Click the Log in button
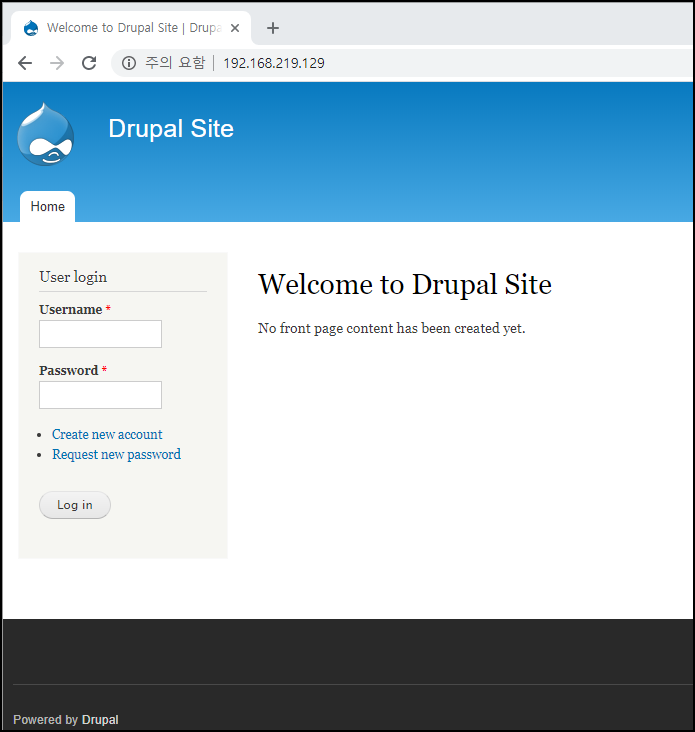This screenshot has width=695, height=732. click(75, 505)
